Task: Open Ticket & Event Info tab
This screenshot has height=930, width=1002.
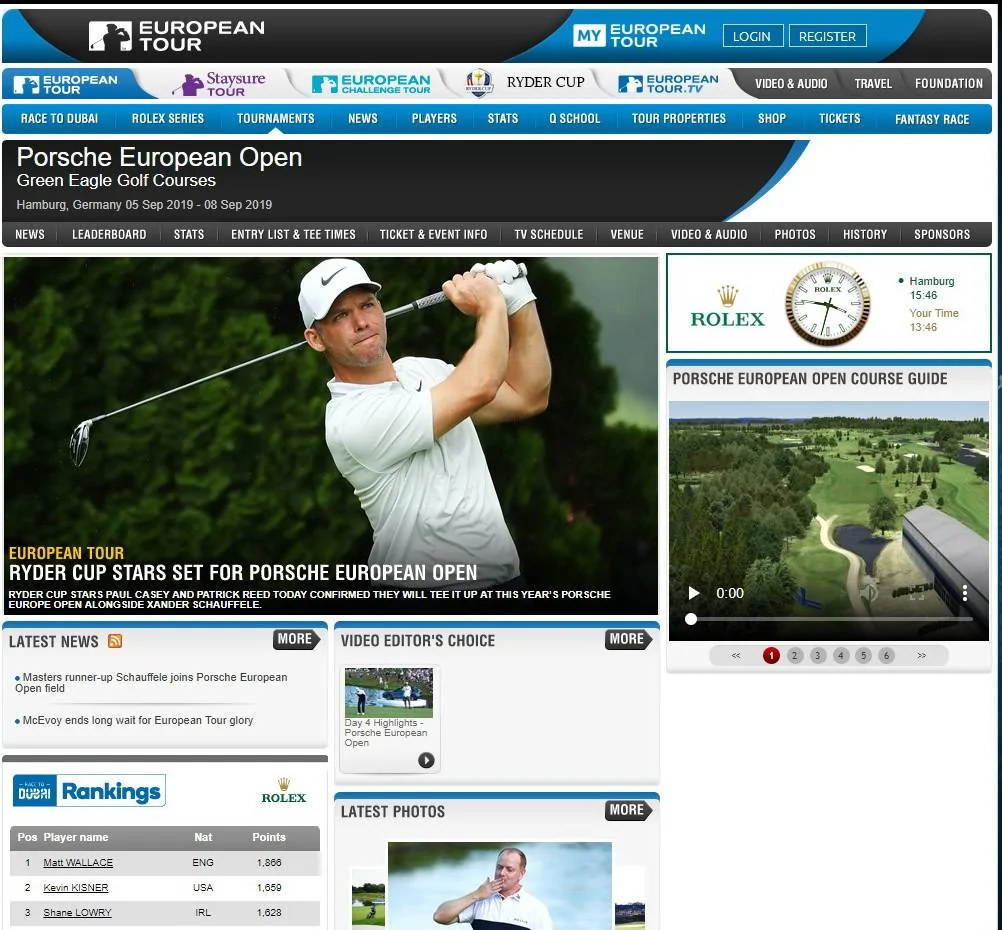Action: pyautogui.click(x=433, y=235)
